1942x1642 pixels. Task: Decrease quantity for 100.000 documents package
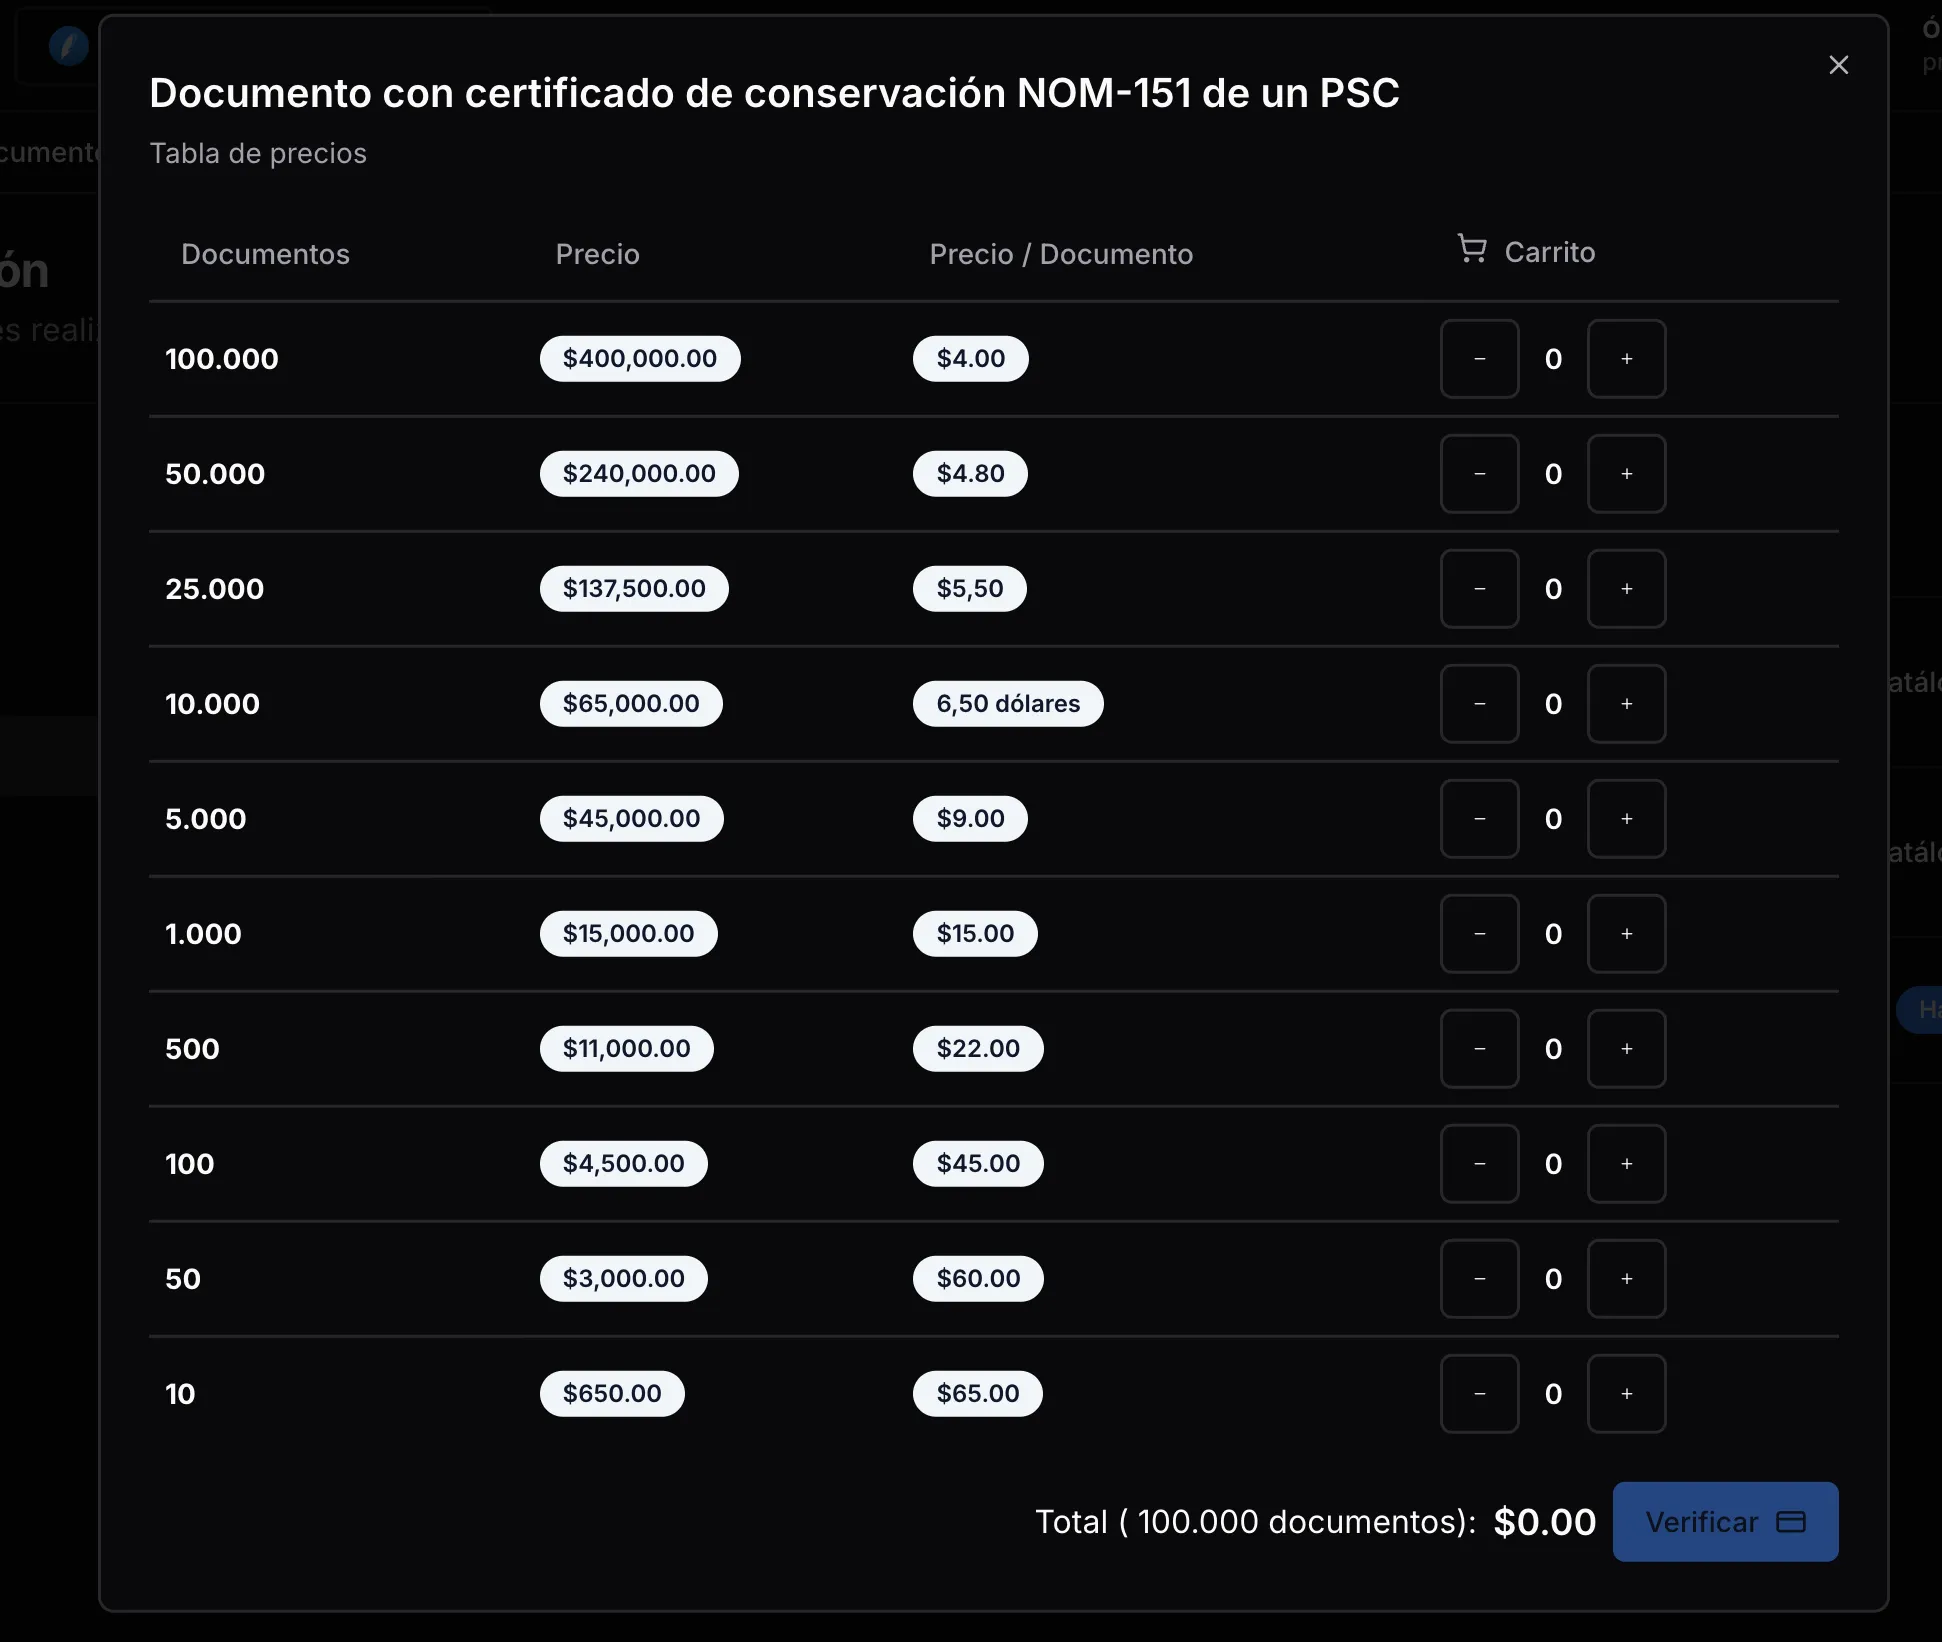[x=1479, y=359]
